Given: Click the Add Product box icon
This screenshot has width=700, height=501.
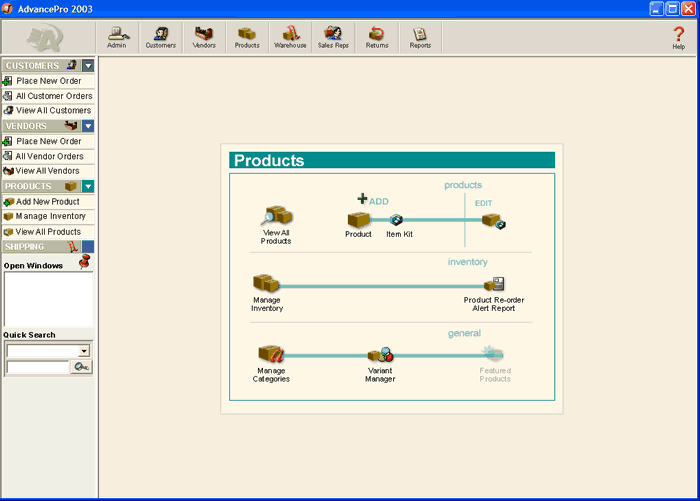Looking at the screenshot, I should [x=358, y=219].
